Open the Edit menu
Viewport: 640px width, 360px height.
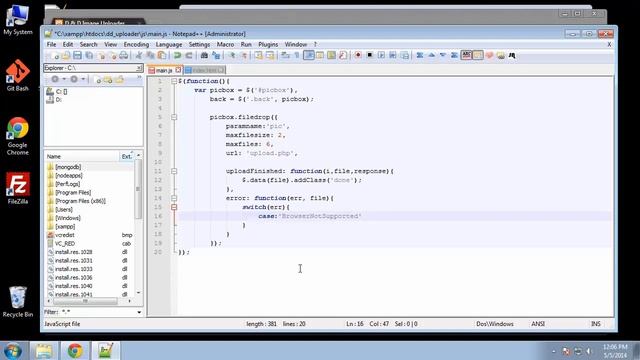point(68,44)
